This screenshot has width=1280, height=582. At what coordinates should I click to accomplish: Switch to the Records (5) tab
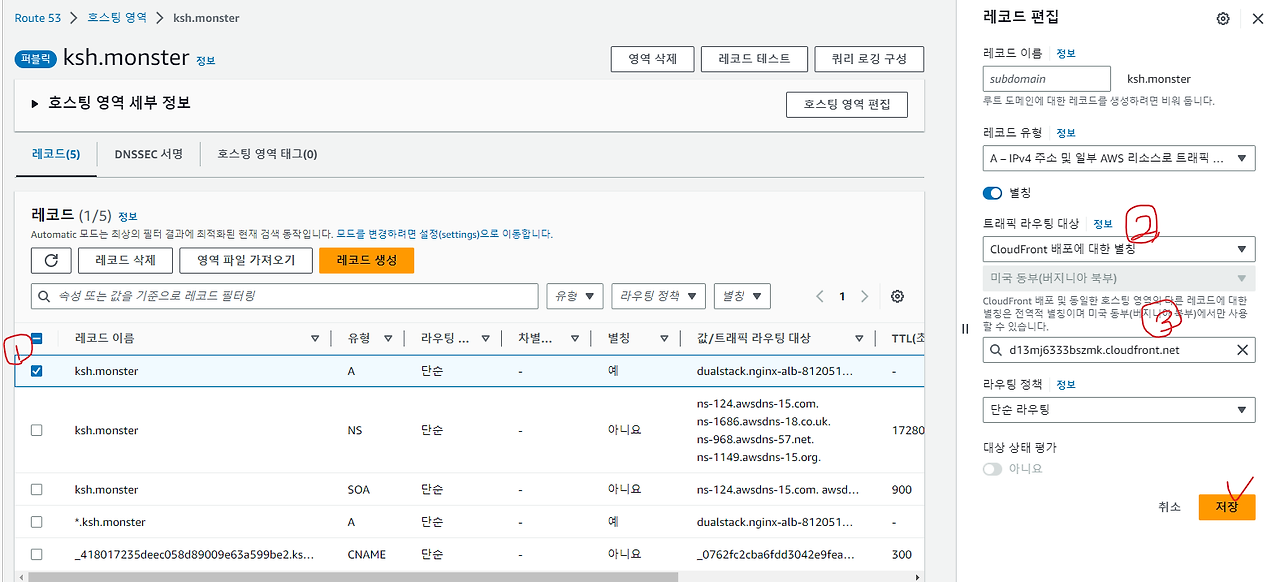[x=56, y=154]
